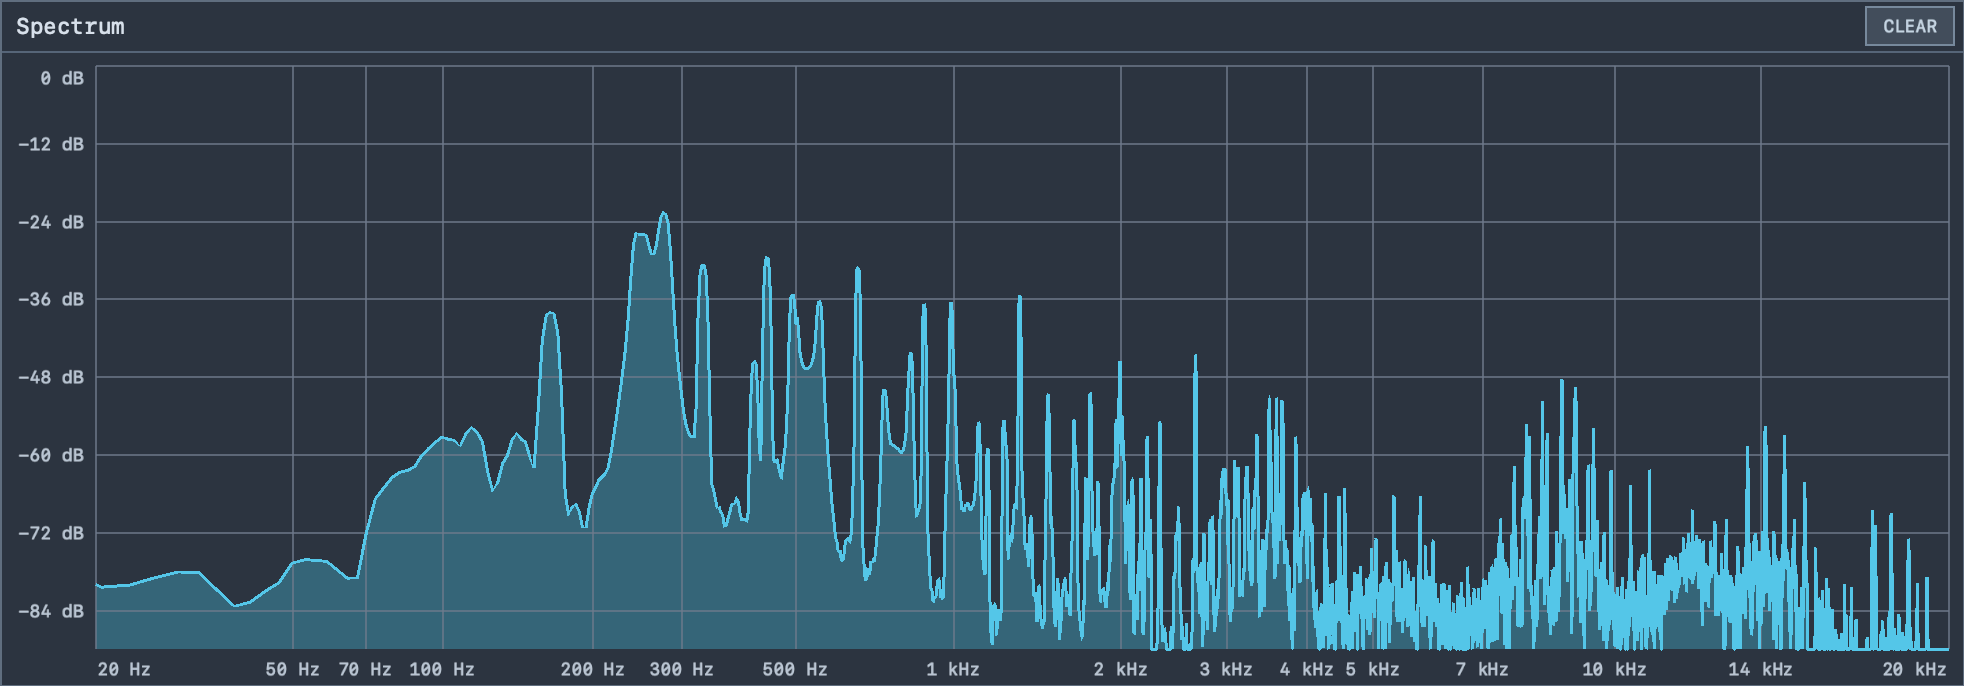Screen dimensions: 1964x686
Task: Click the -48 dB axis label
Action: (51, 377)
